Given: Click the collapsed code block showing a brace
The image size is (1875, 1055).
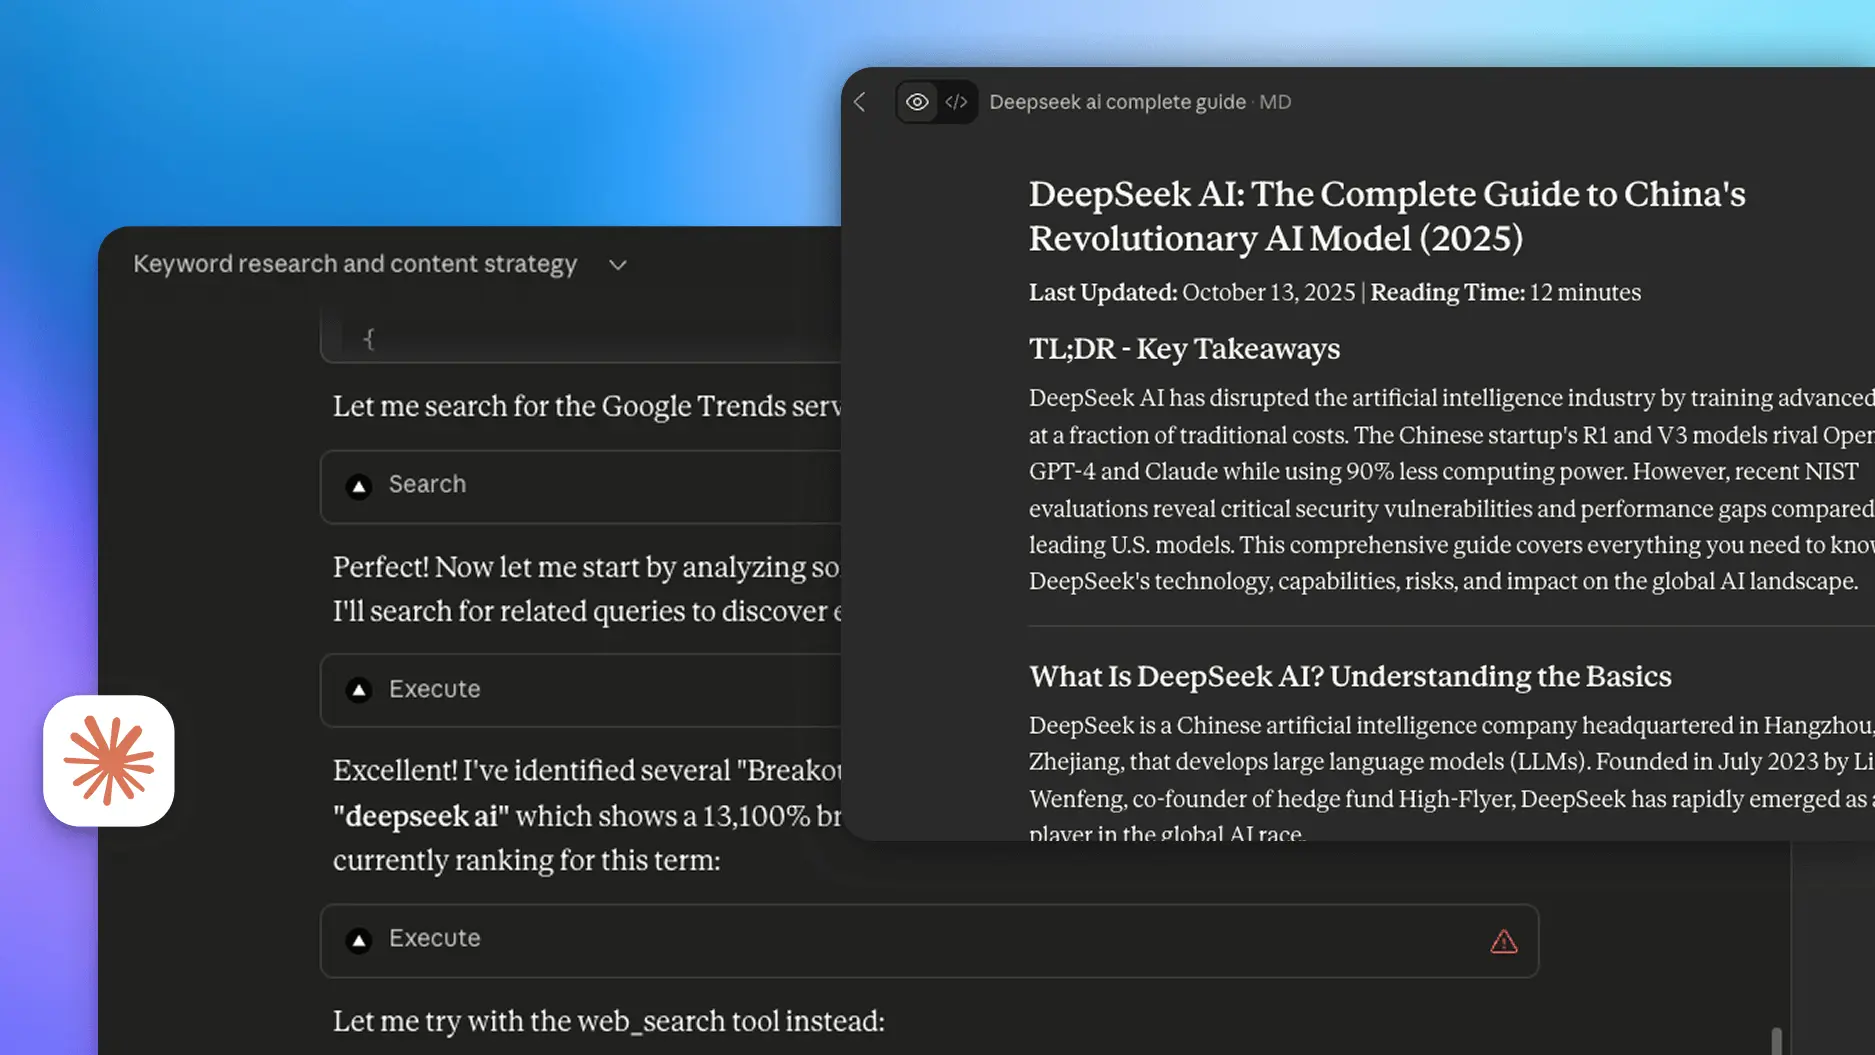Looking at the screenshot, I should [580, 339].
